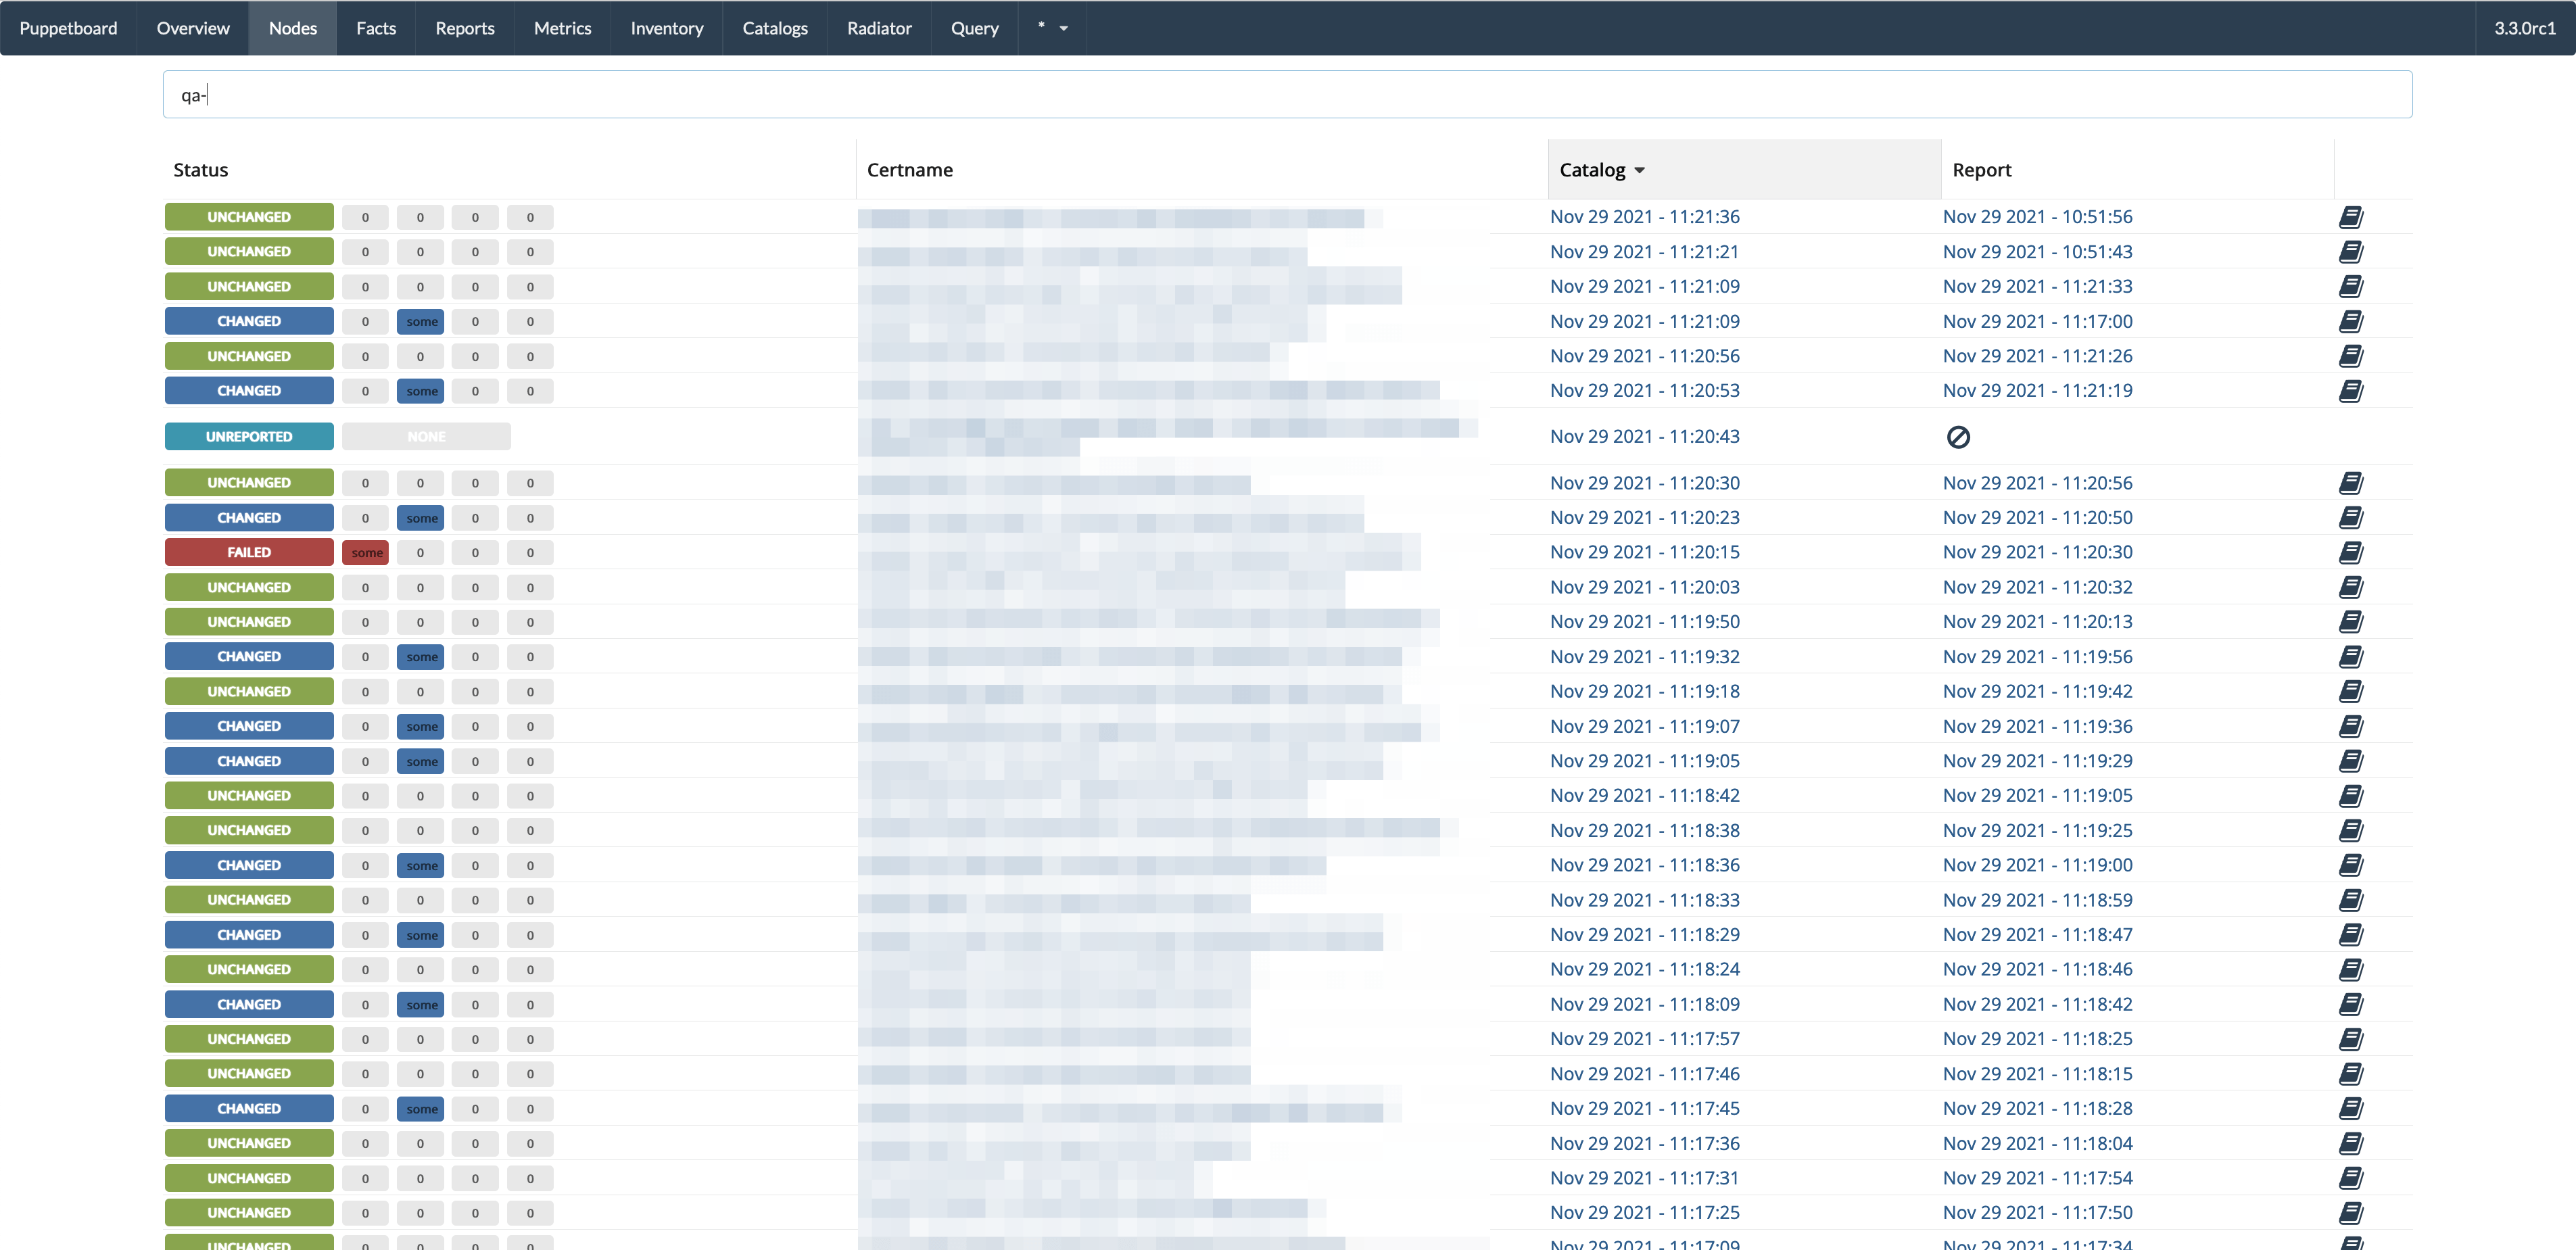Click the report icon at Nov 29 11:18:04

point(2353,1143)
